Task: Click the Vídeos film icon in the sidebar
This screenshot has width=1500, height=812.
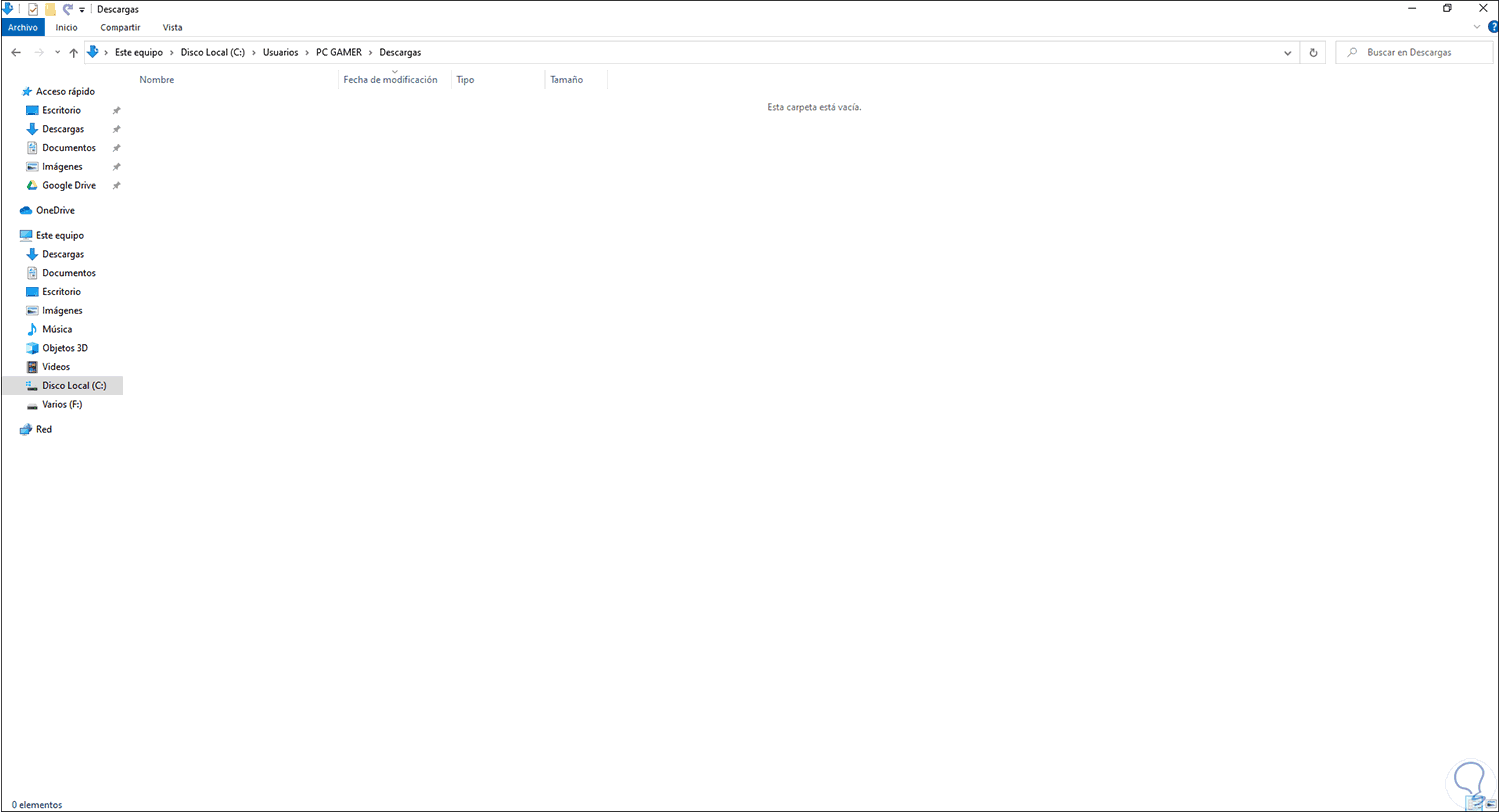Action: 32,367
